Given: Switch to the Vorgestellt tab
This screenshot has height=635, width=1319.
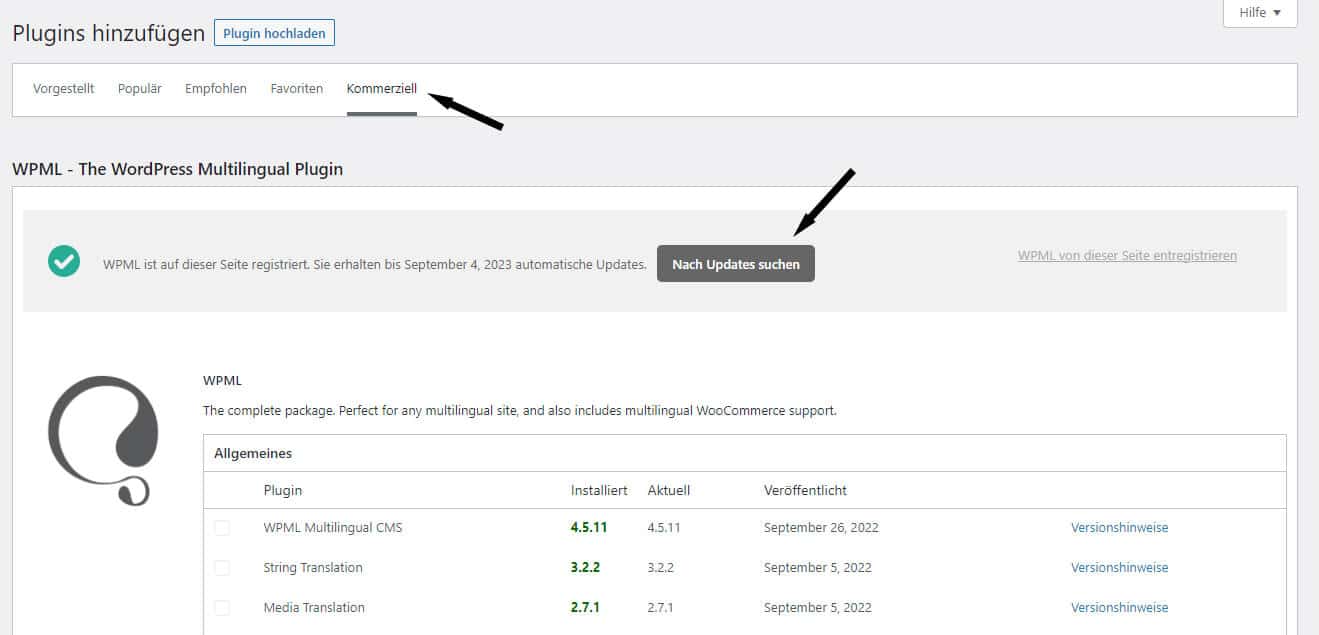Looking at the screenshot, I should click(64, 89).
